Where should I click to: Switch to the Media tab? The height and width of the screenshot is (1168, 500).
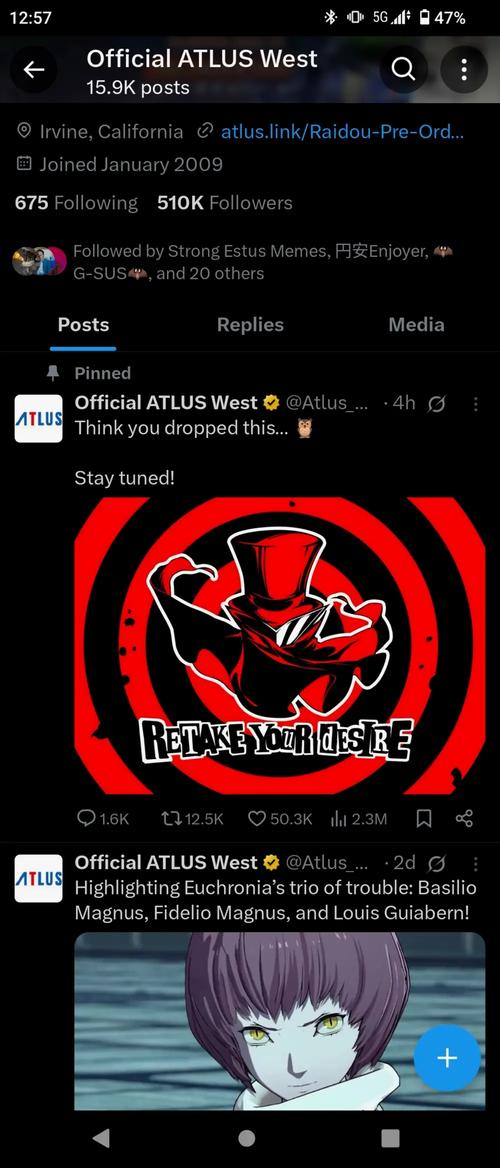pos(417,325)
